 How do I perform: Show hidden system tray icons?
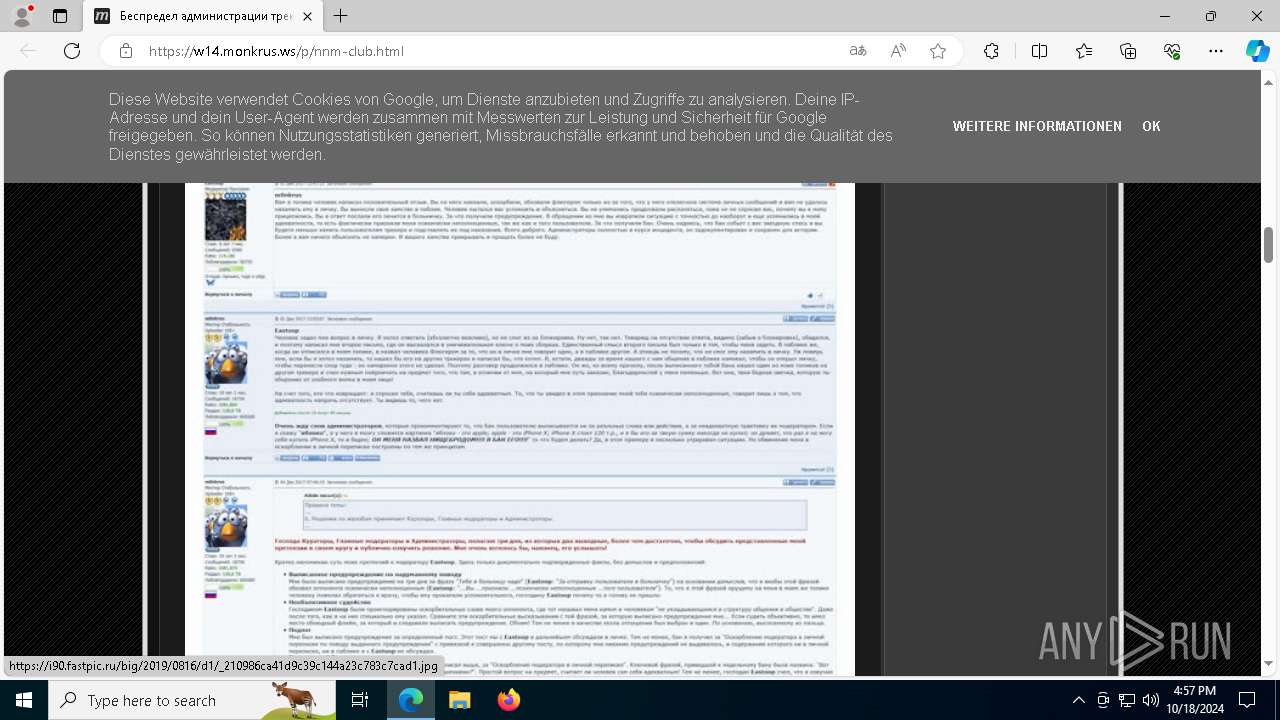point(1078,700)
